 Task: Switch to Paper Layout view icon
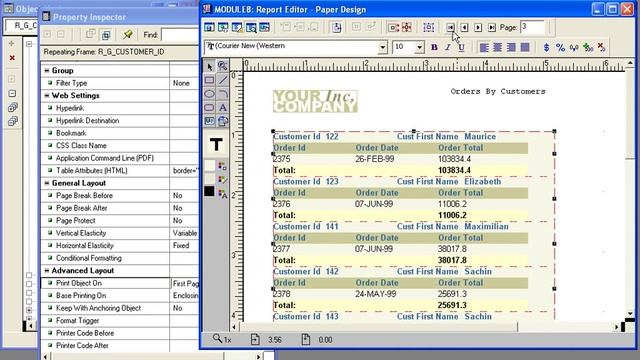coord(237,27)
